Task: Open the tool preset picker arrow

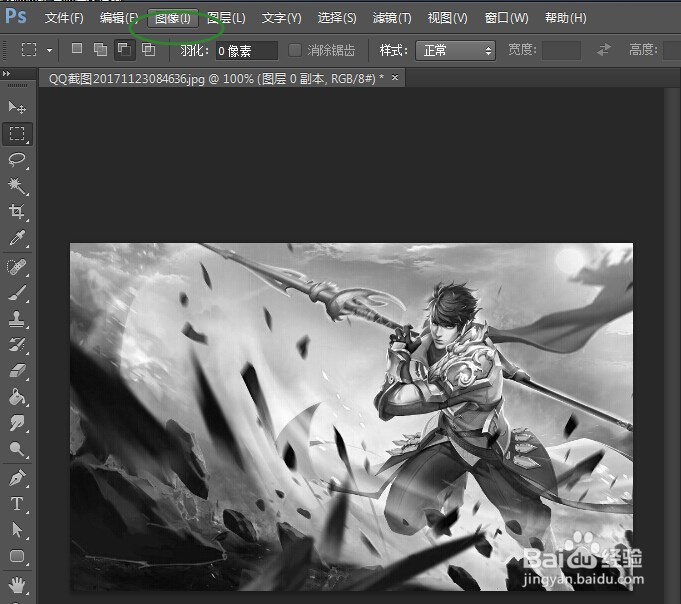Action: tap(49, 50)
